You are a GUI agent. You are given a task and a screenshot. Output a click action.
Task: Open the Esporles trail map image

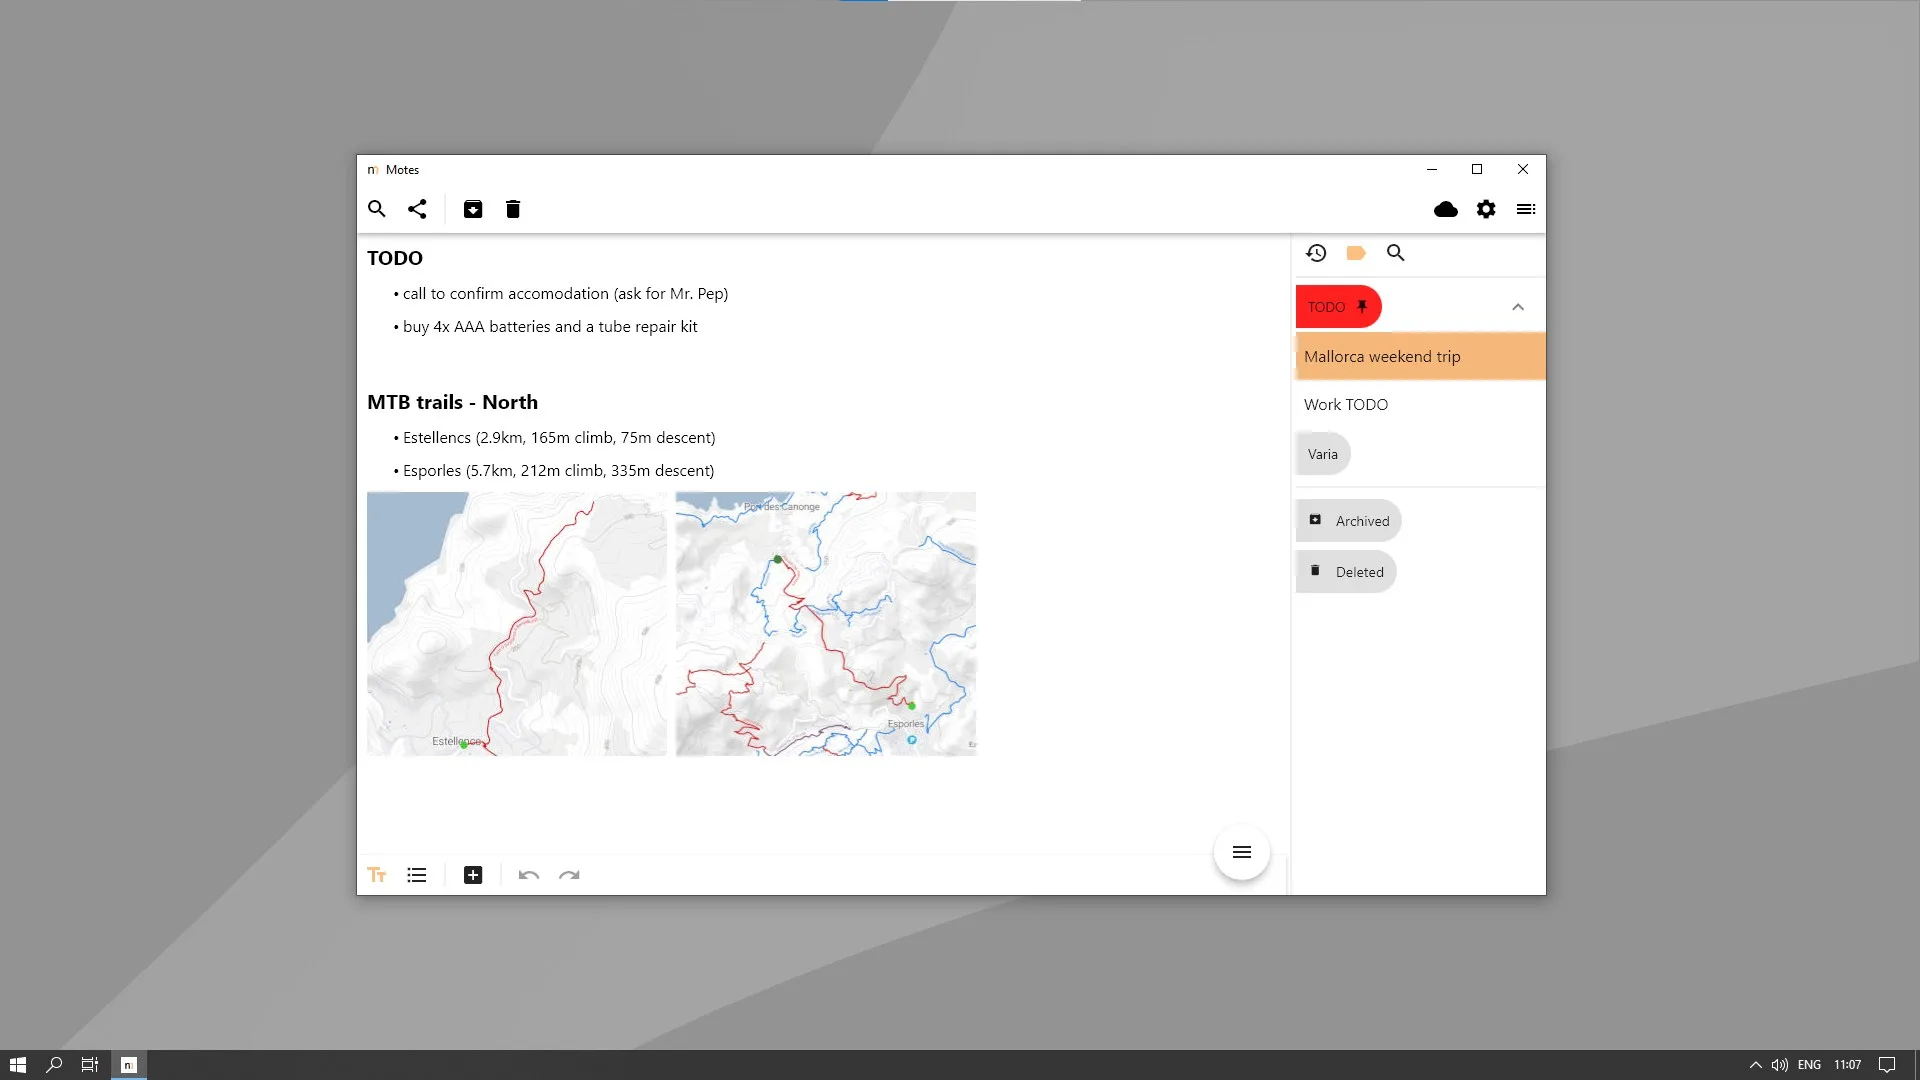(826, 624)
